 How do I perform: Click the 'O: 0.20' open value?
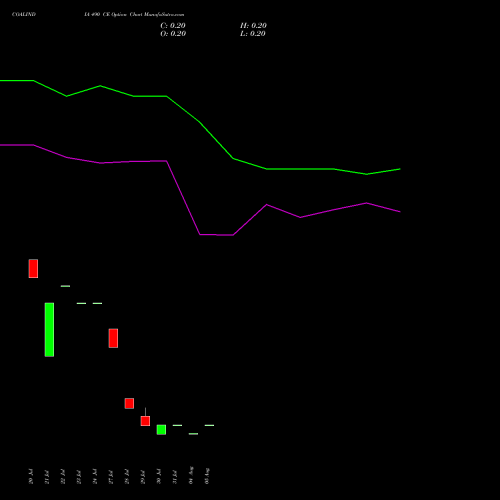click(x=173, y=34)
